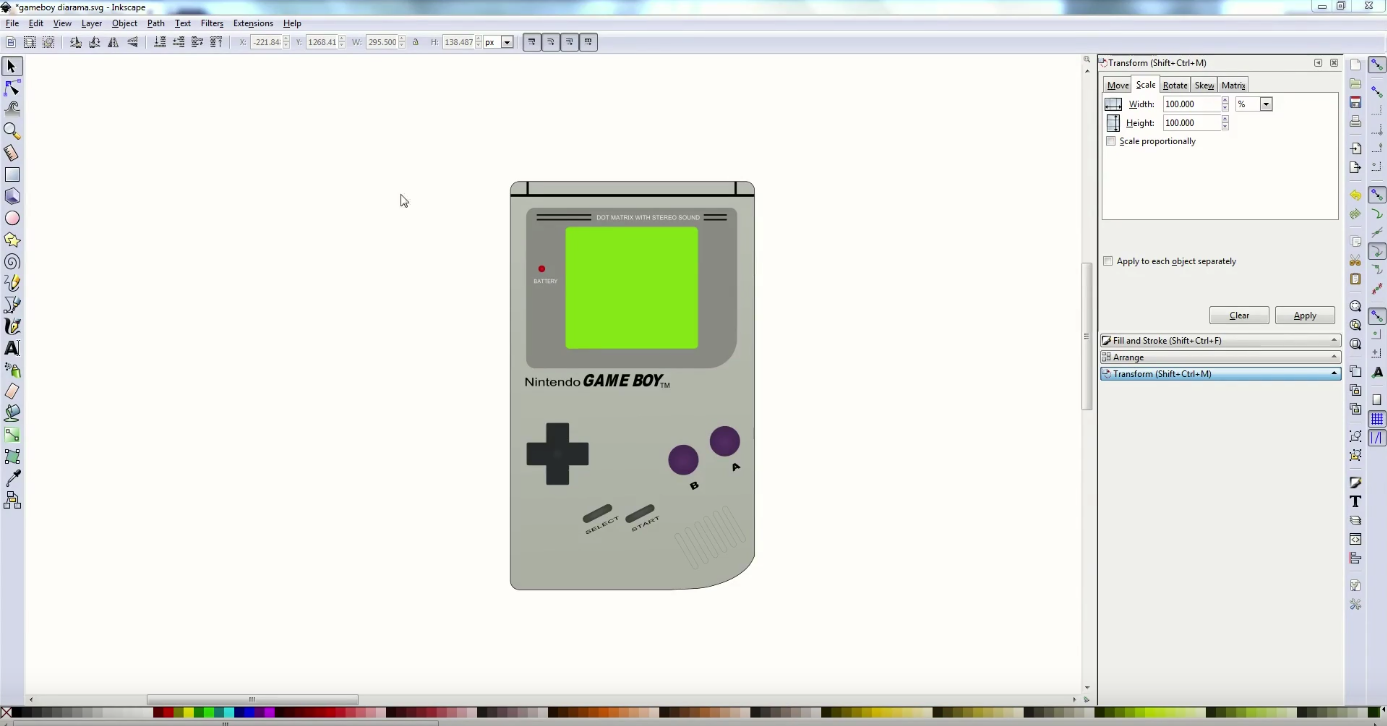Increase Width value with up spinner arrow
The width and height of the screenshot is (1387, 726).
(1225, 101)
